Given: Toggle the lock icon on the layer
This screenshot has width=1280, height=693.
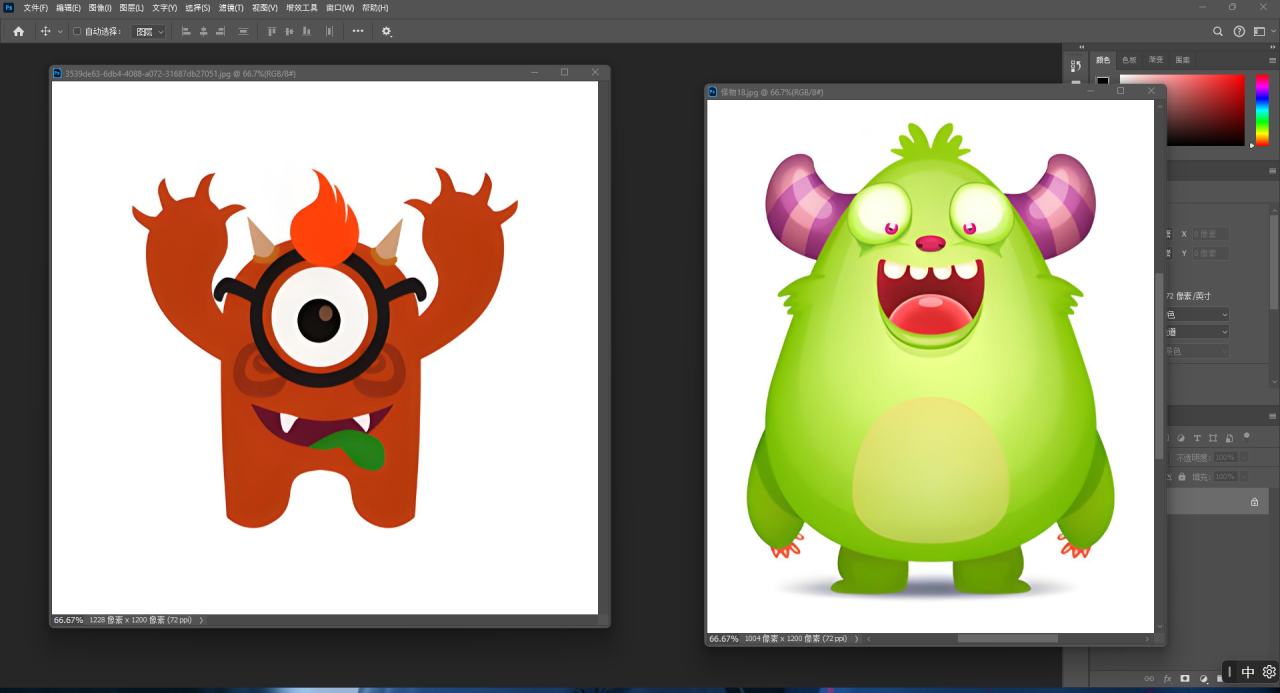Looking at the screenshot, I should tap(1254, 502).
